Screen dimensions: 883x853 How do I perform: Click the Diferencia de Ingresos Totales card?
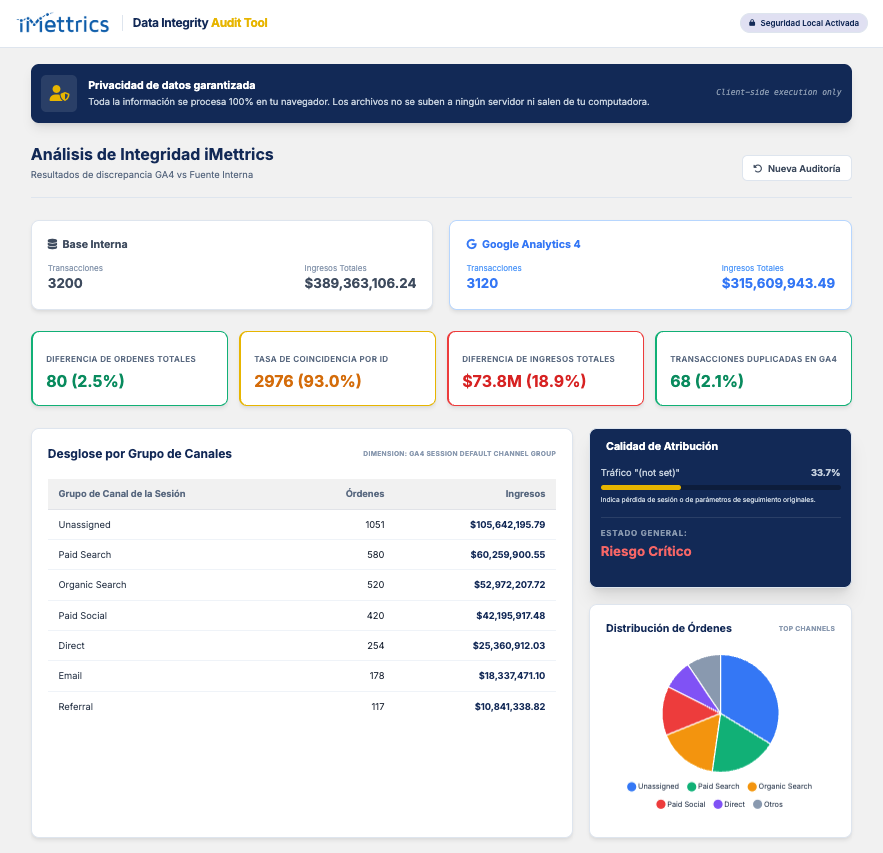(x=545, y=368)
